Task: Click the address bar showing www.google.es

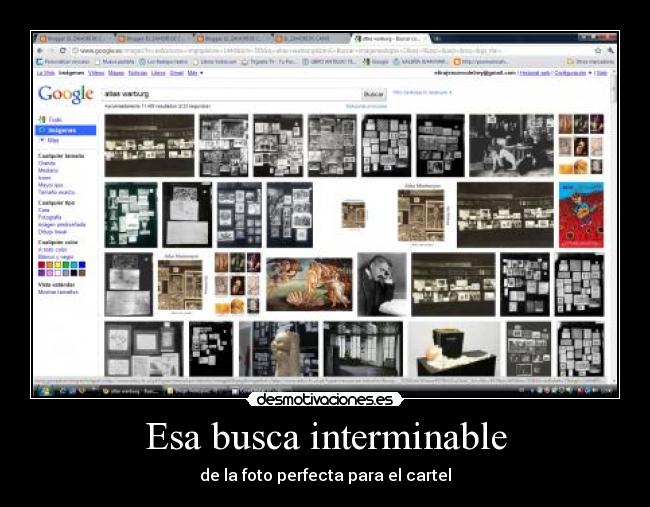Action: coord(332,51)
